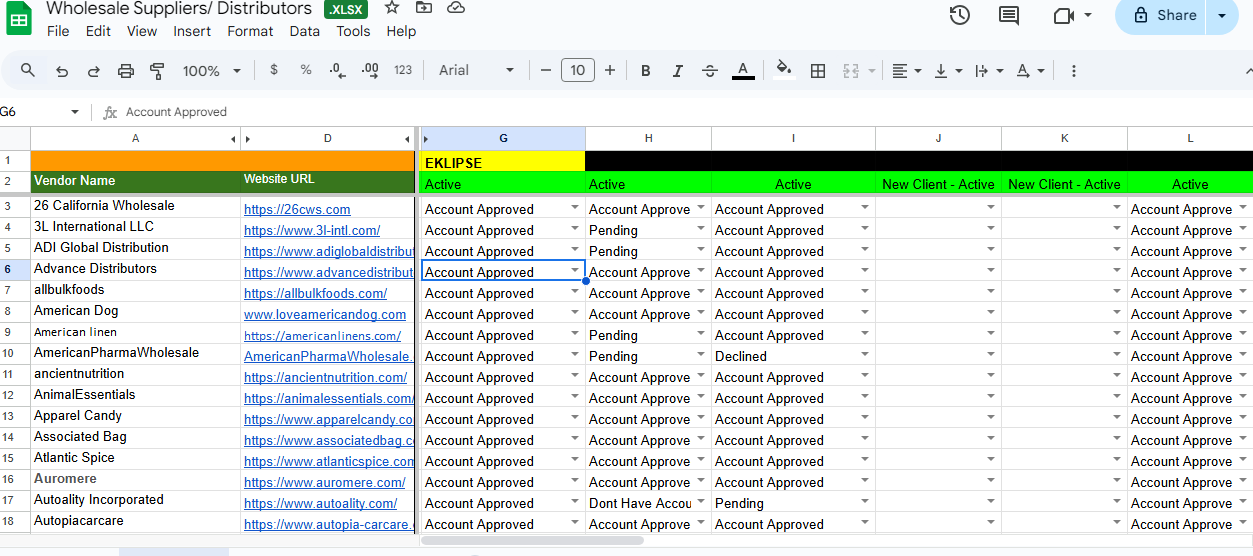This screenshot has width=1253, height=556.
Task: Open the comments panel icon
Action: click(1009, 15)
